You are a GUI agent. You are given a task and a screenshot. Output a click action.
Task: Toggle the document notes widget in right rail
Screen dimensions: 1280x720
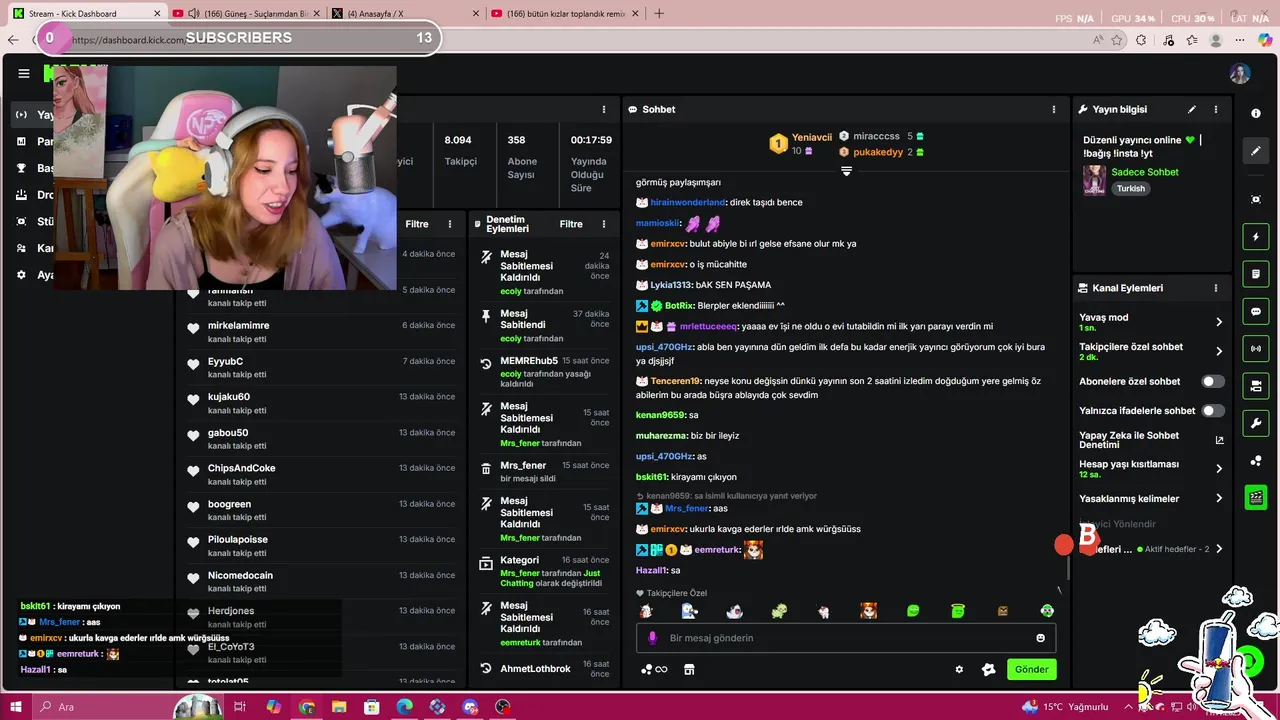tap(1256, 274)
